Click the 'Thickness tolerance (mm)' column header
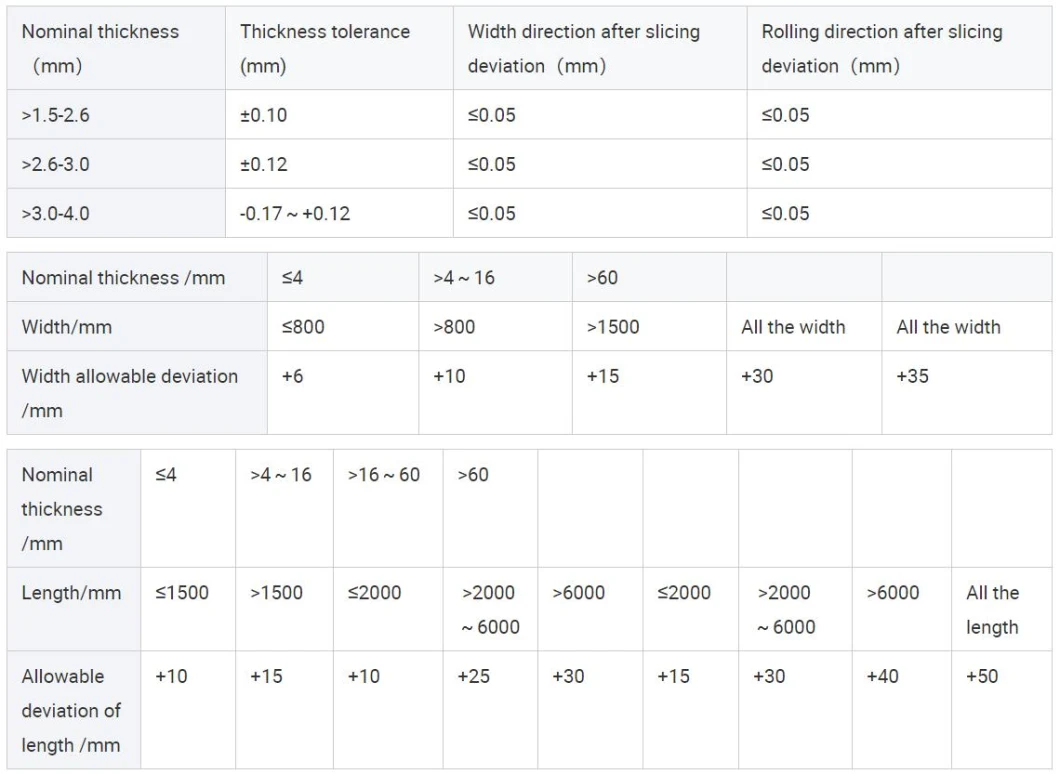This screenshot has width=1060, height=774. [x=324, y=48]
